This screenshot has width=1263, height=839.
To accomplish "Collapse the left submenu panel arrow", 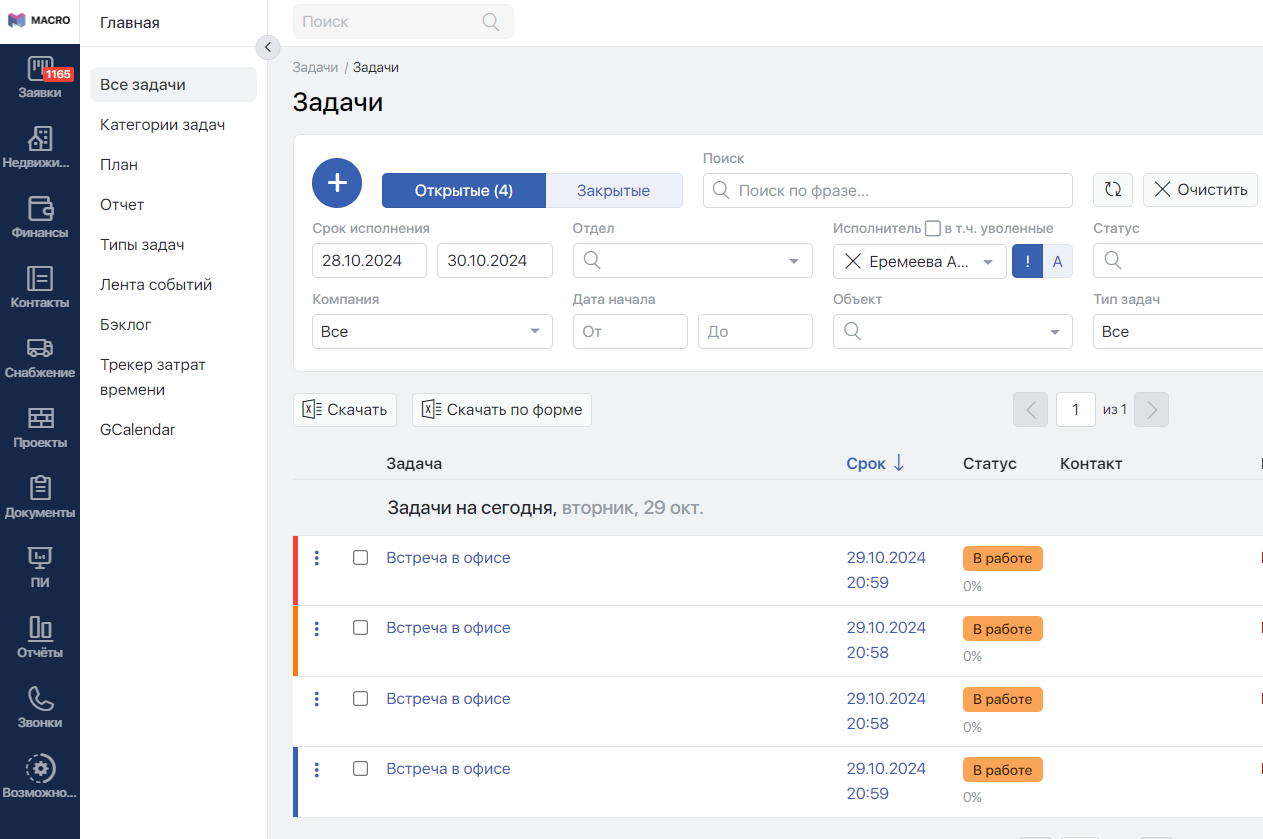I will (x=267, y=47).
